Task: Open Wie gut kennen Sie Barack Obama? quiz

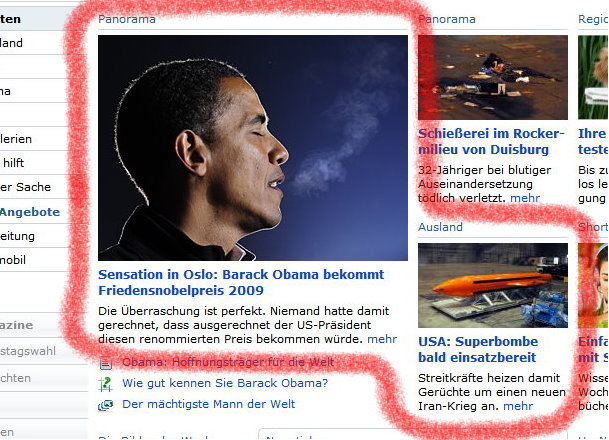Action: click(225, 383)
